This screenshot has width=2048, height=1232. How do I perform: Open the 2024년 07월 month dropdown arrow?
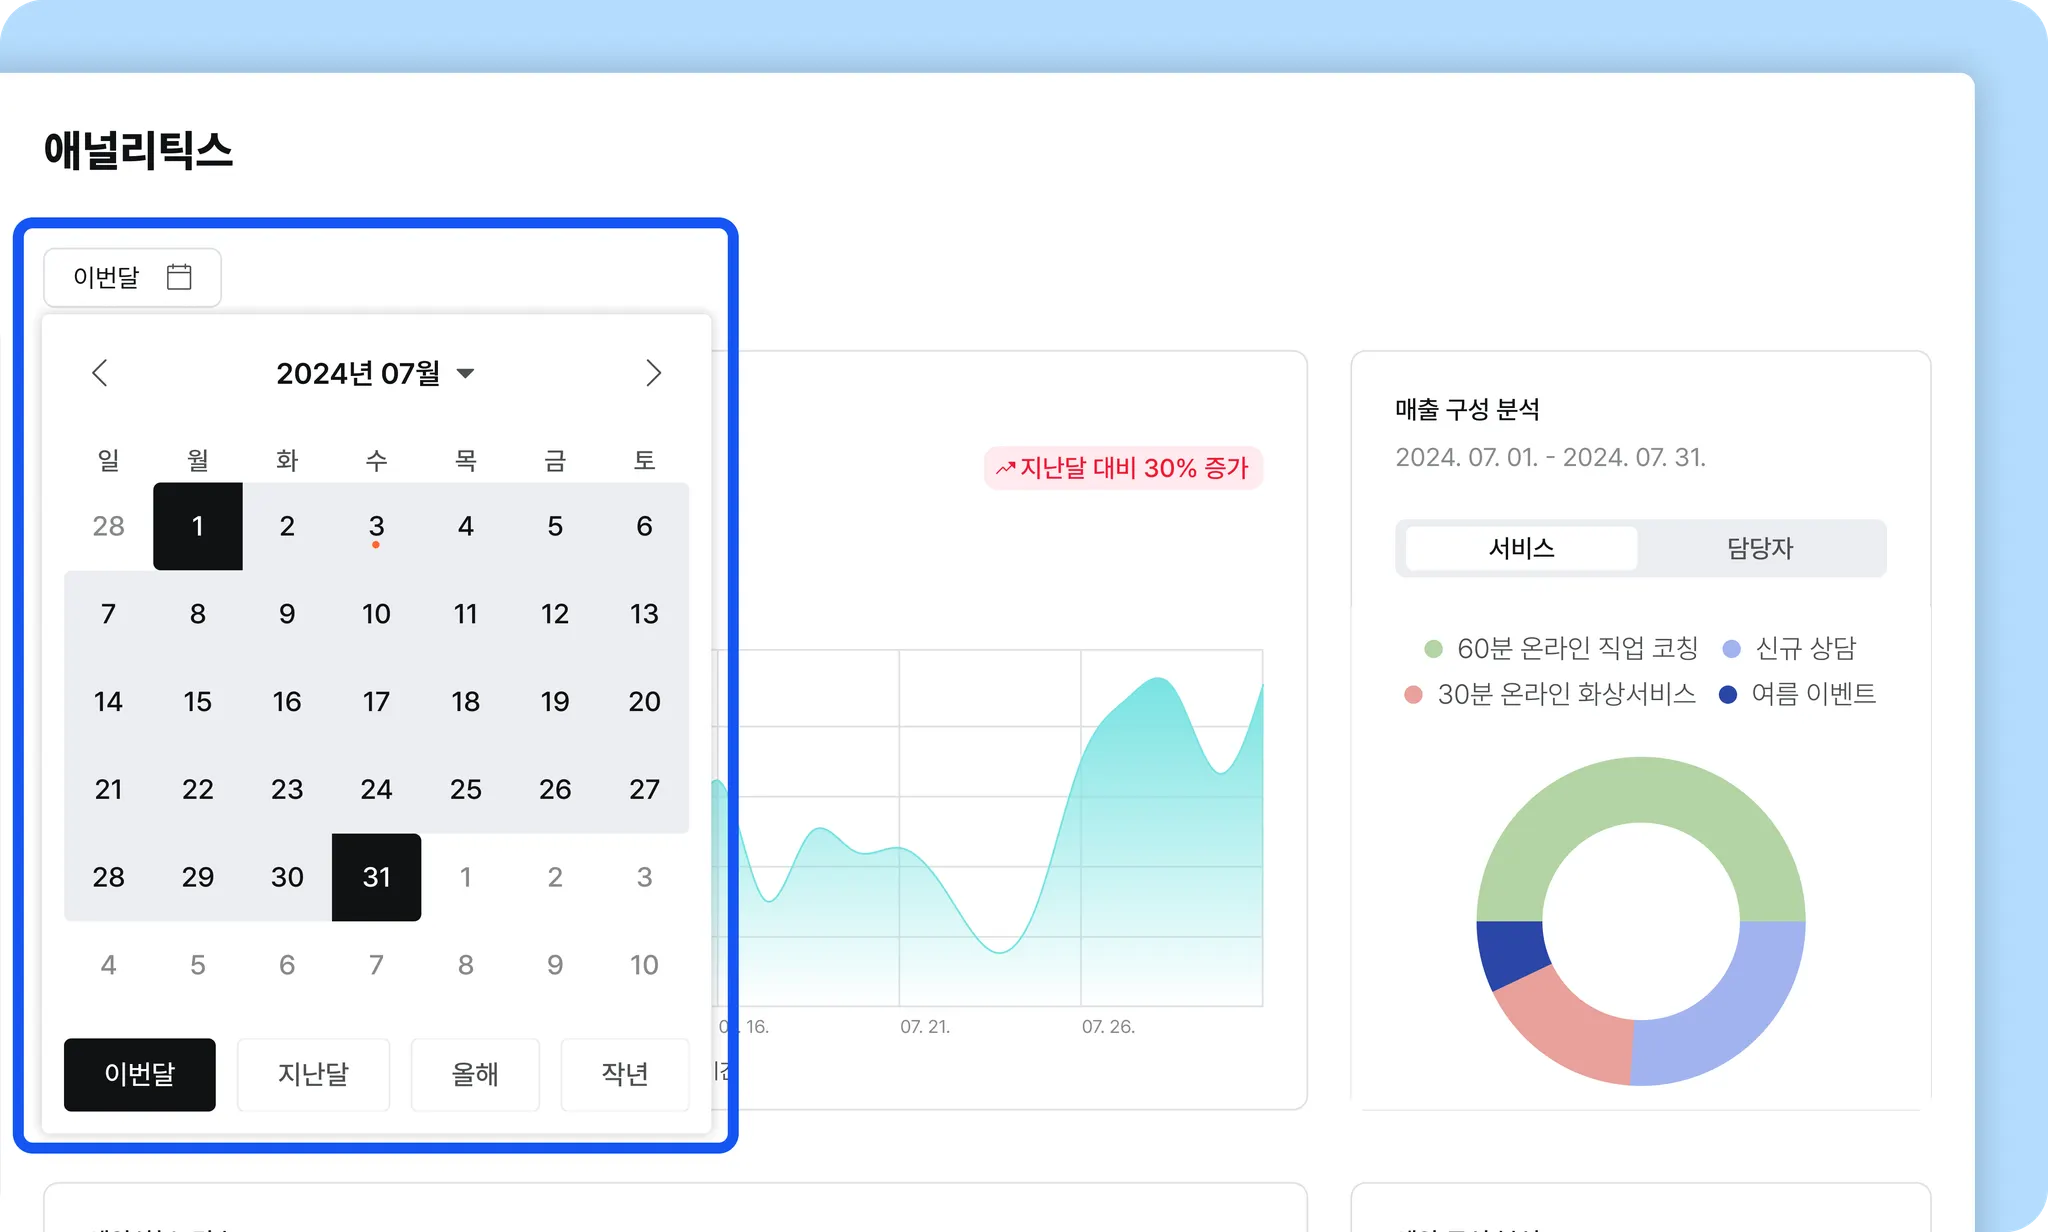465,374
